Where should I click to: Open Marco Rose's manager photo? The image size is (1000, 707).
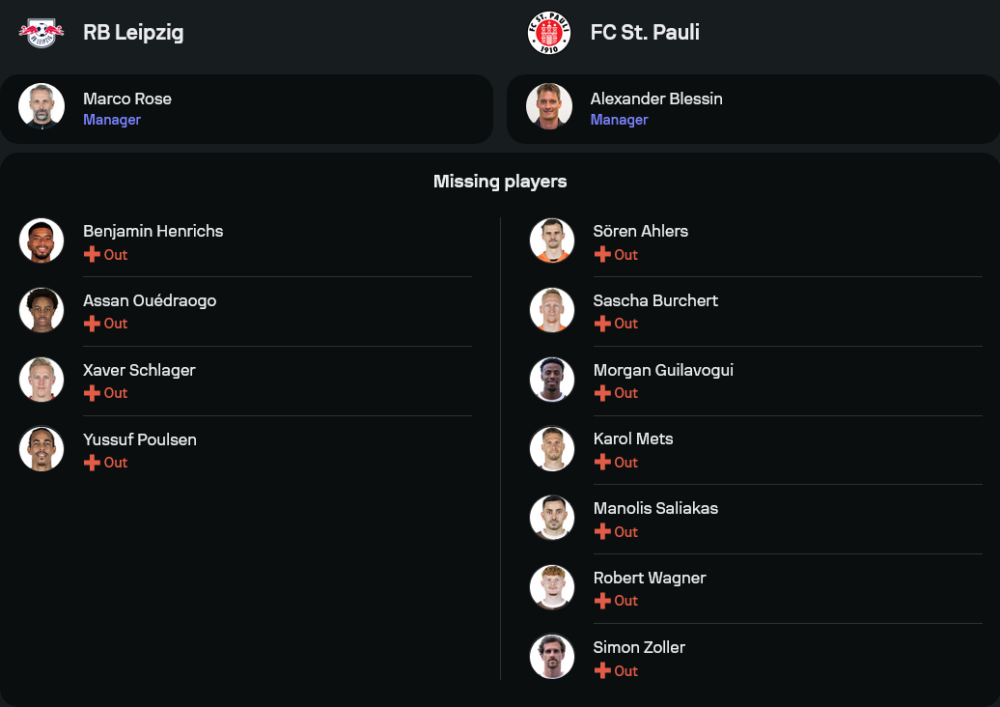pos(41,106)
